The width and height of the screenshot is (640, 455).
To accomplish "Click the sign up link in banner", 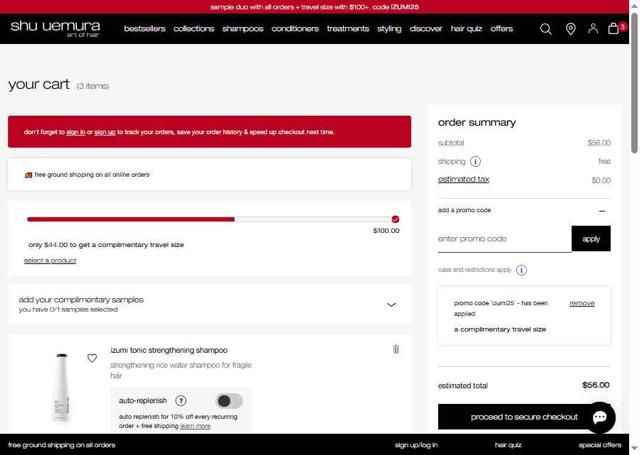I will (x=105, y=132).
